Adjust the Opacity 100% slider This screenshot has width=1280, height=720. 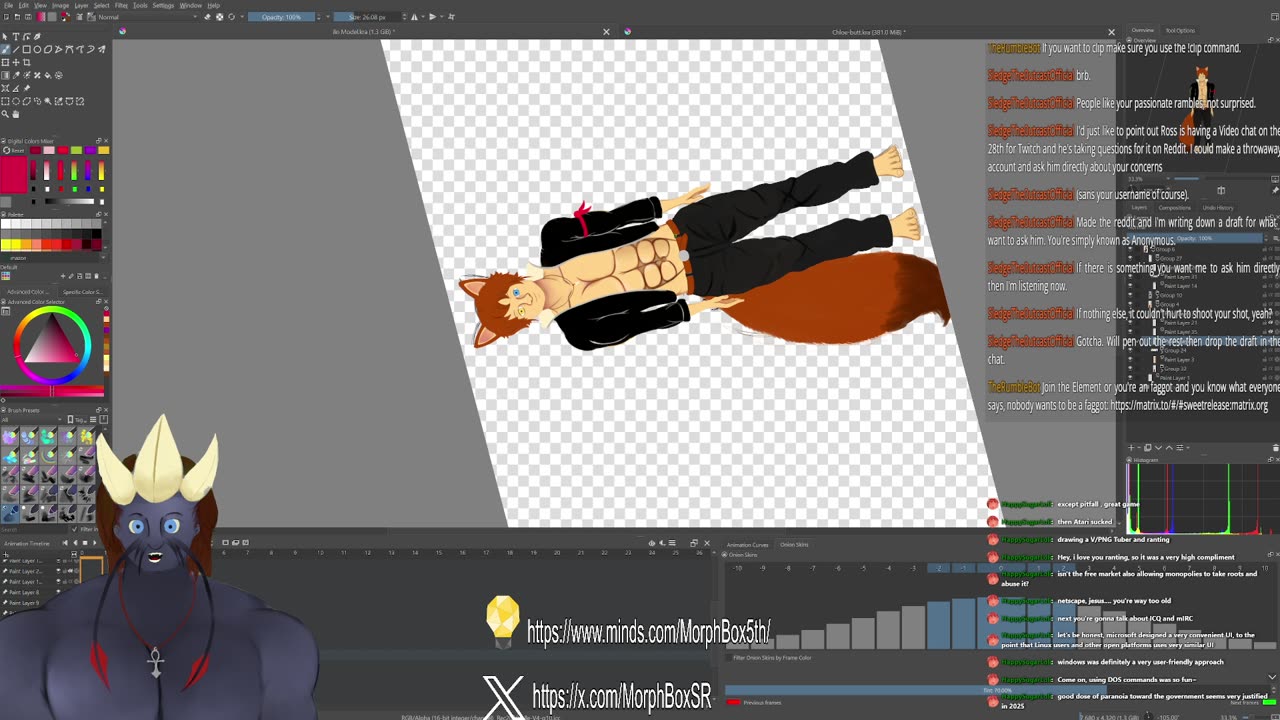(281, 17)
